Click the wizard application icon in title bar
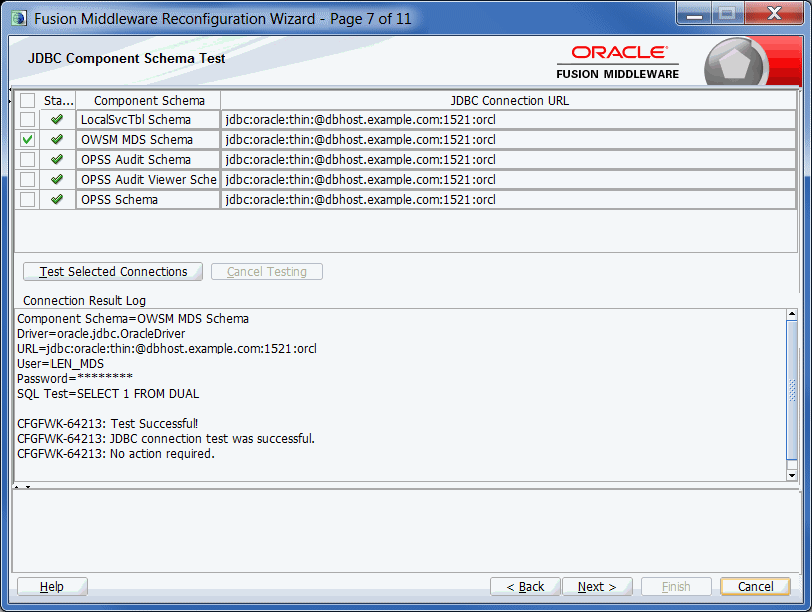The image size is (812, 612). point(18,19)
